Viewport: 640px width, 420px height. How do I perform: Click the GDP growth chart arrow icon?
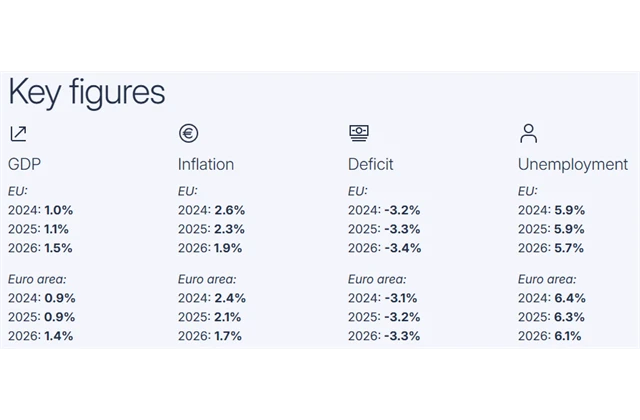18,134
